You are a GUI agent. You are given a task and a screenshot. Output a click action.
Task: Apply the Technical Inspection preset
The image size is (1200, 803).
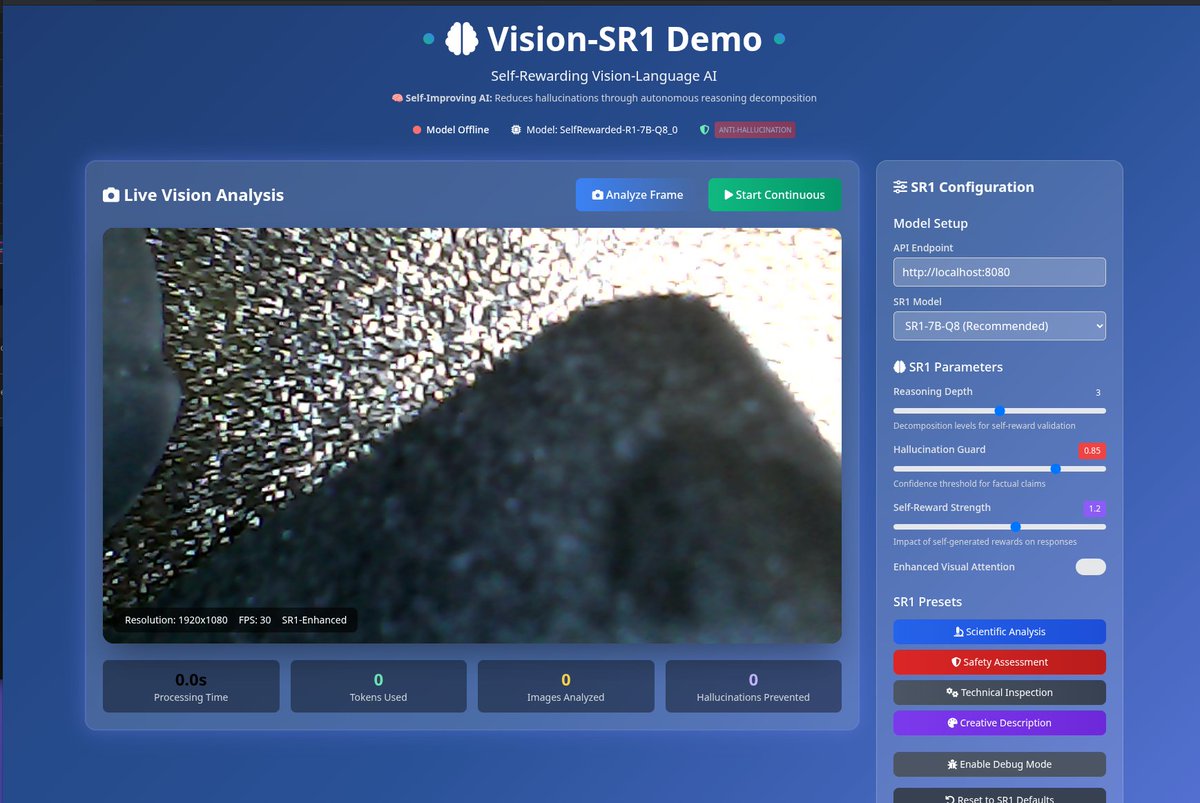[999, 692]
